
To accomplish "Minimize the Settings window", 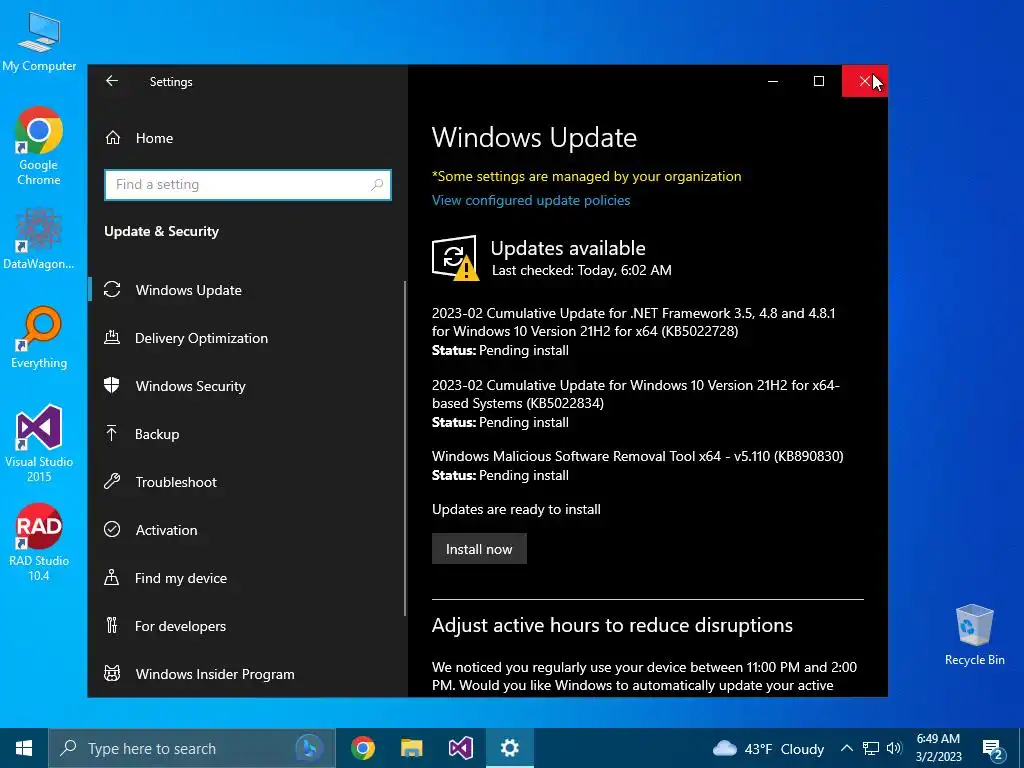I will pos(773,81).
